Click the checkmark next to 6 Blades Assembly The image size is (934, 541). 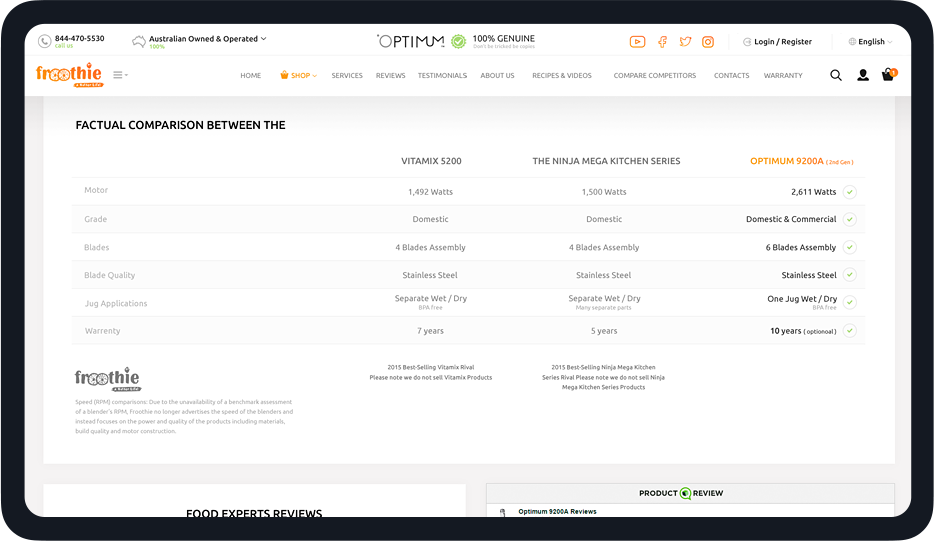[x=849, y=247]
